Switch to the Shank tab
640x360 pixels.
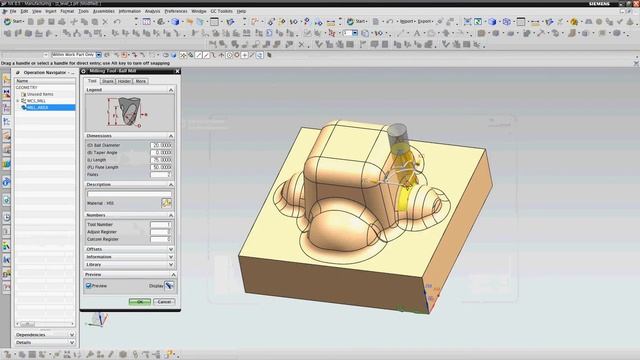pyautogui.click(x=107, y=81)
